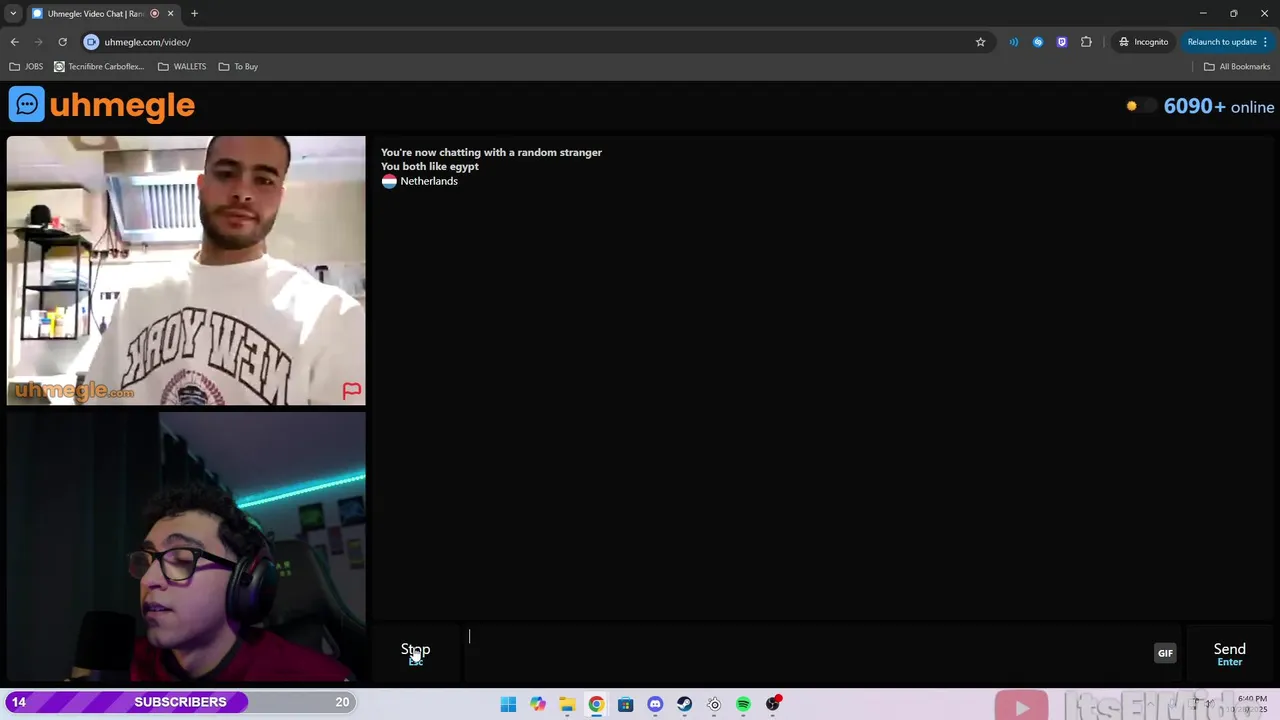Open the JOBS bookmark folder
This screenshot has height=720, width=1280.
pos(26,66)
